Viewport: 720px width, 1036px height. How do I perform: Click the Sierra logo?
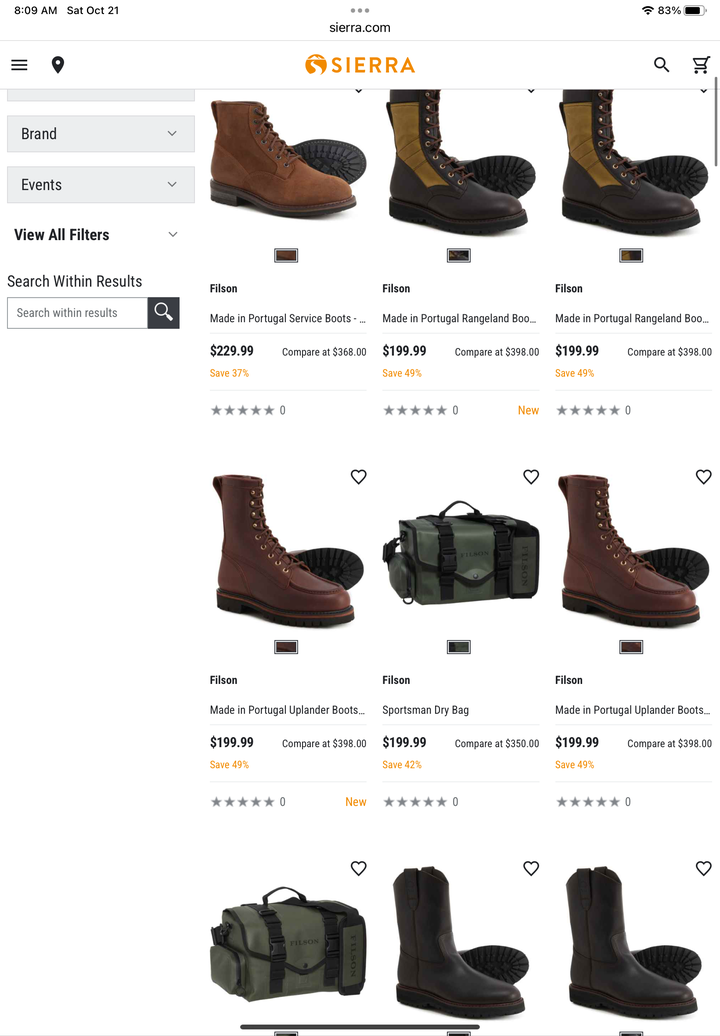coord(360,65)
